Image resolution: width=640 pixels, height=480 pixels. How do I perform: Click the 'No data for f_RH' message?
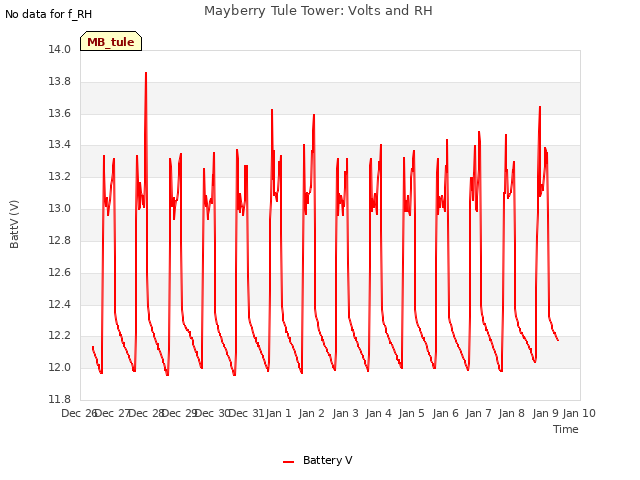point(49,14)
